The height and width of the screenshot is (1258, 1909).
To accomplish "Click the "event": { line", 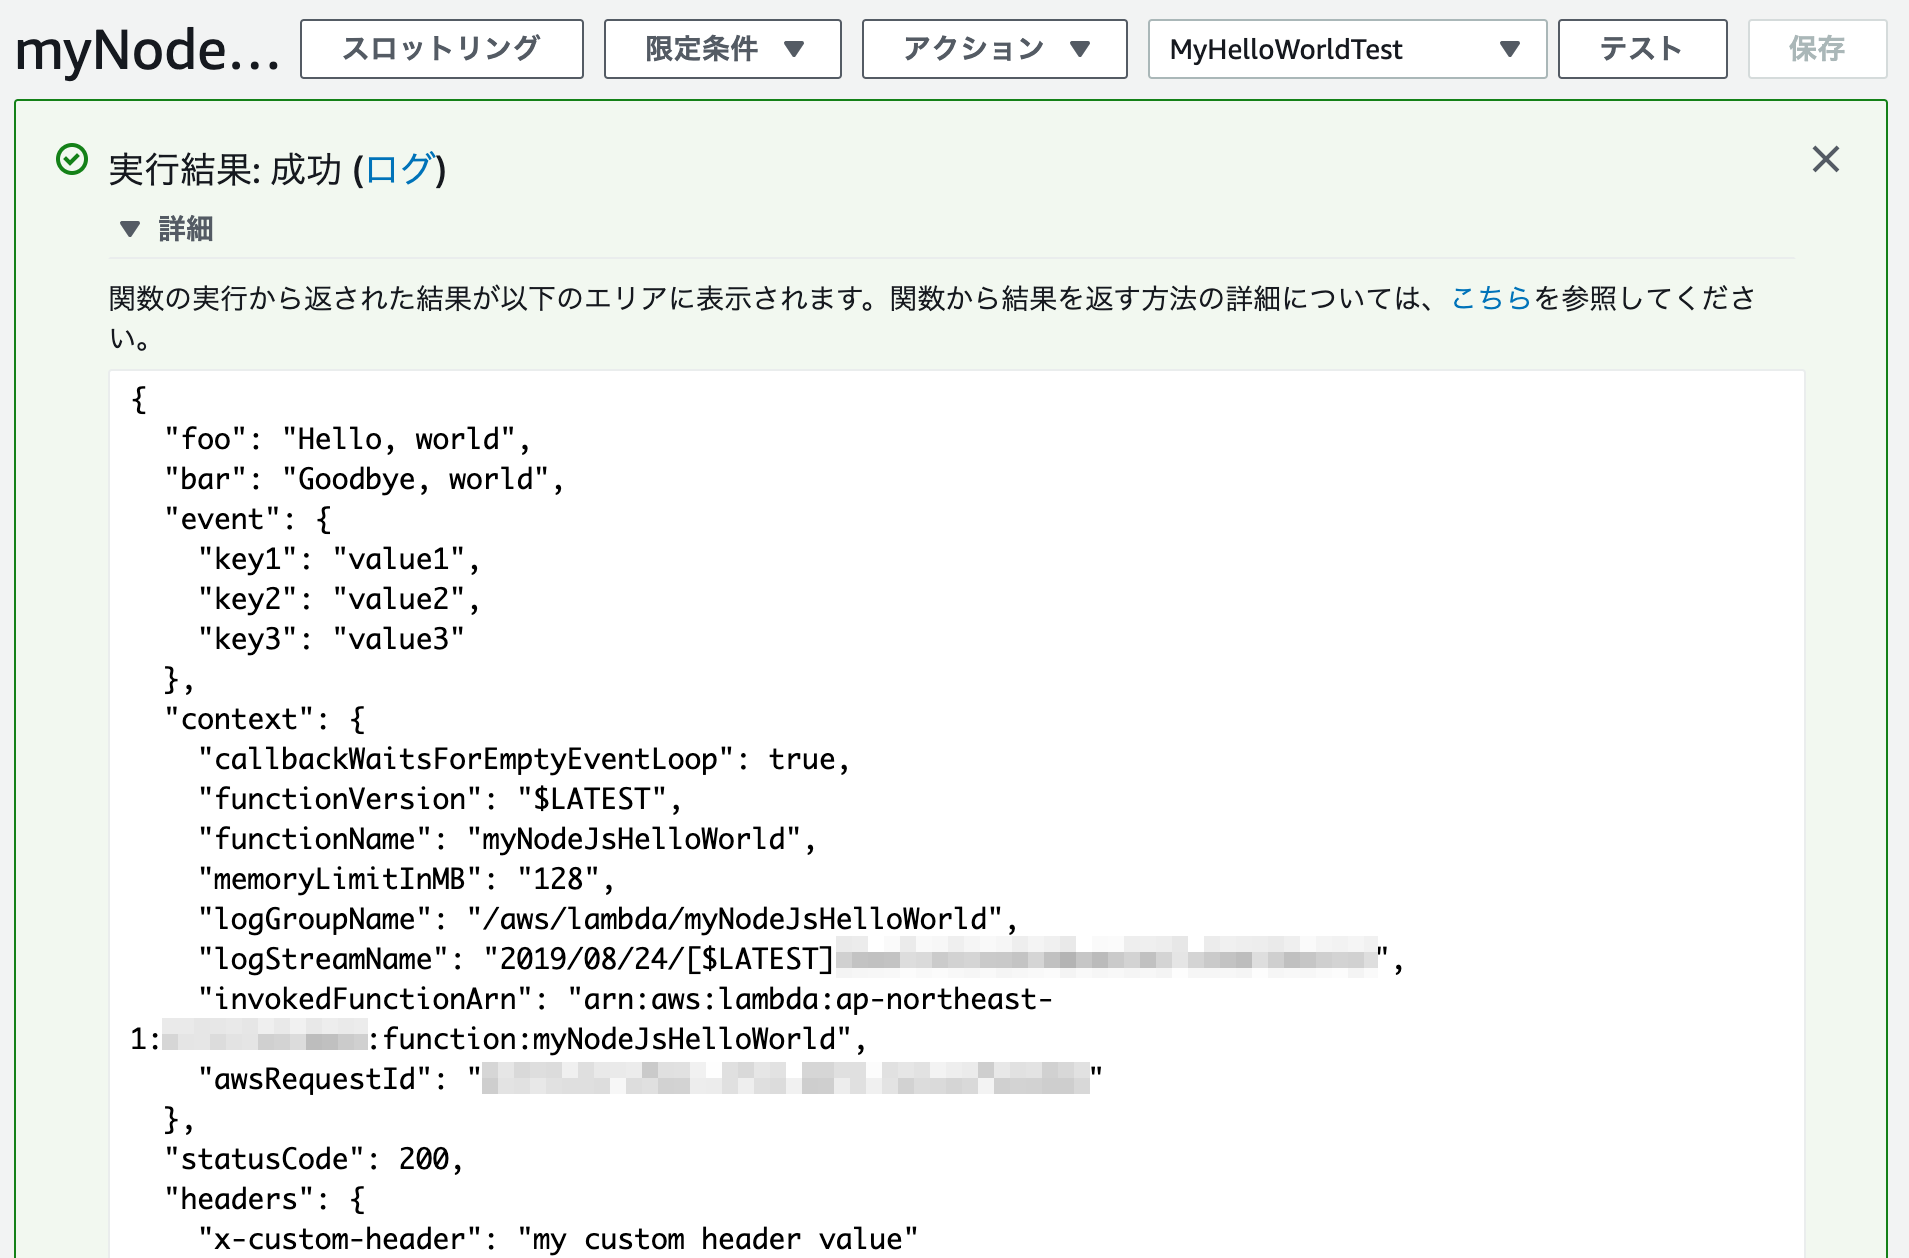I will pos(247,519).
